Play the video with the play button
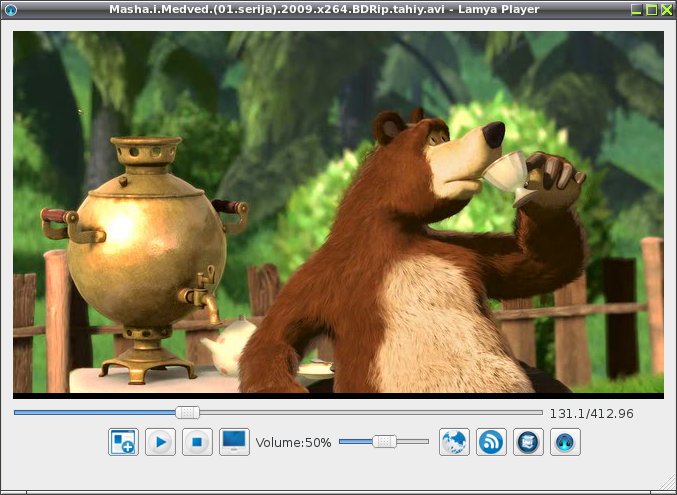The image size is (677, 495). [161, 442]
